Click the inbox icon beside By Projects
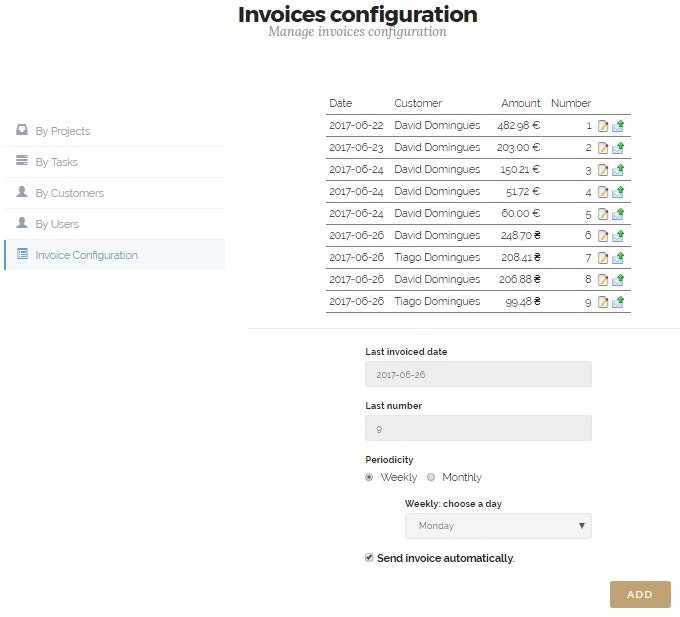680x617 pixels. (x=22, y=130)
